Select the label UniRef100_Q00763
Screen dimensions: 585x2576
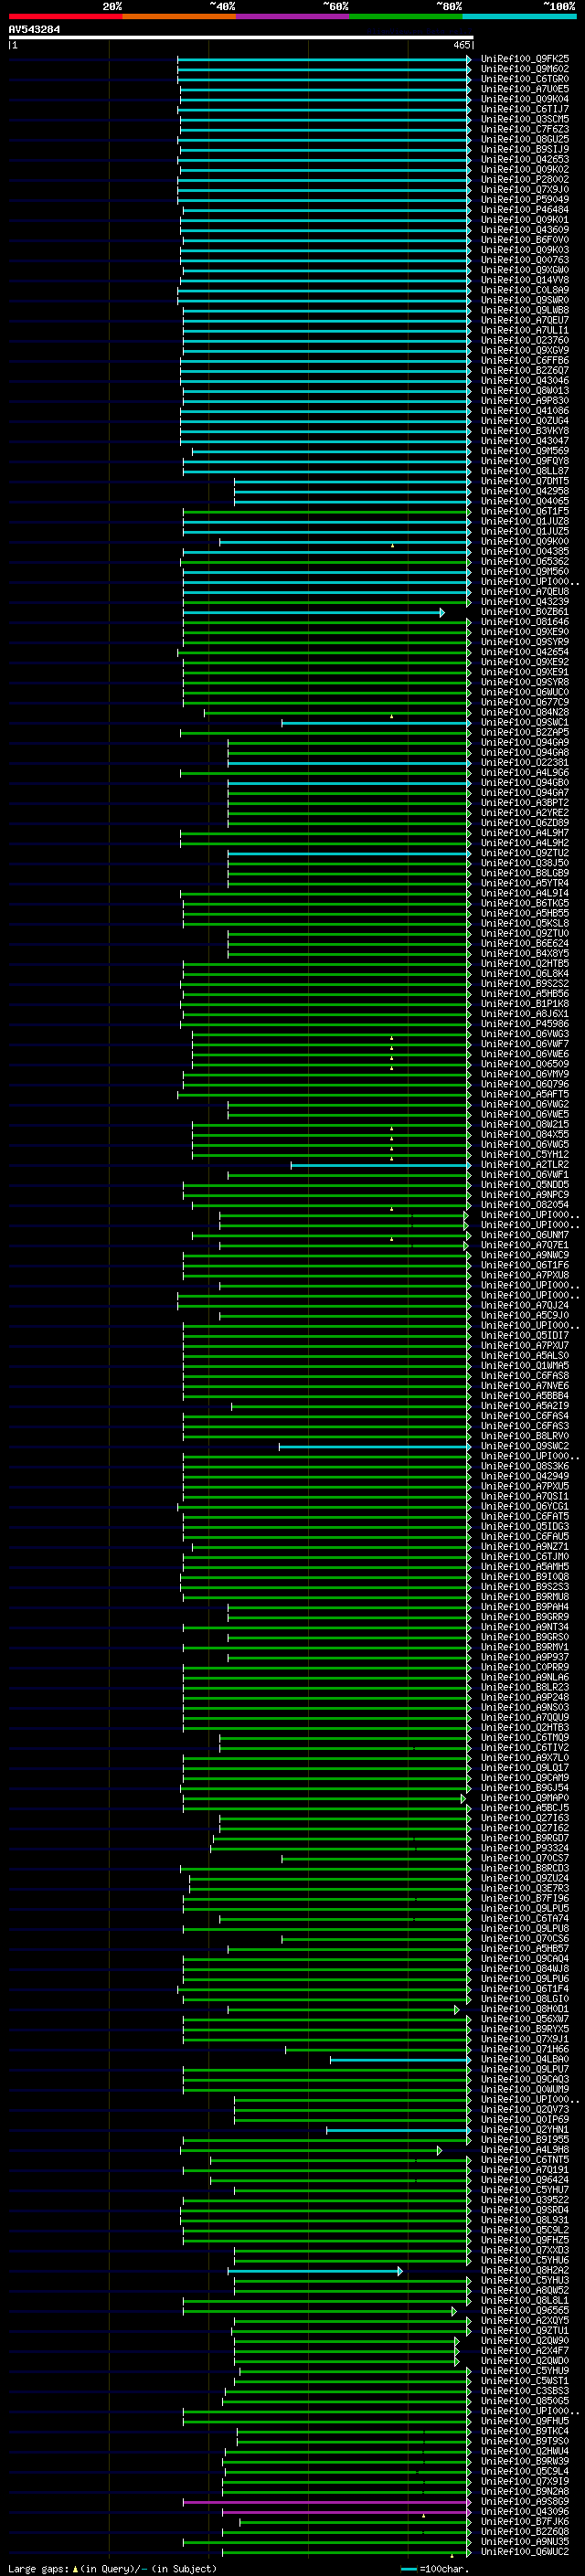[x=525, y=260]
